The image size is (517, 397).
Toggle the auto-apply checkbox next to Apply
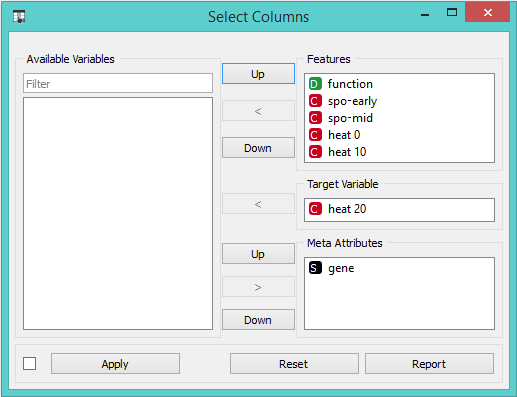pyautogui.click(x=30, y=364)
